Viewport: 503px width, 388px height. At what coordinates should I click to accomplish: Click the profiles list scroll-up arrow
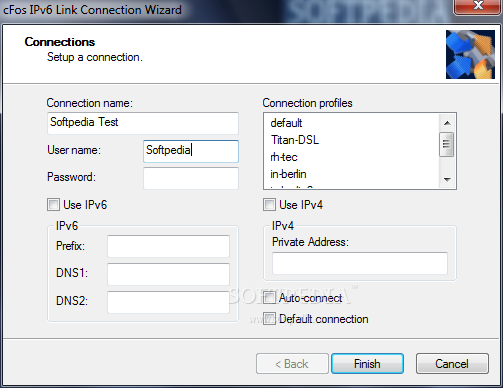pos(447,123)
